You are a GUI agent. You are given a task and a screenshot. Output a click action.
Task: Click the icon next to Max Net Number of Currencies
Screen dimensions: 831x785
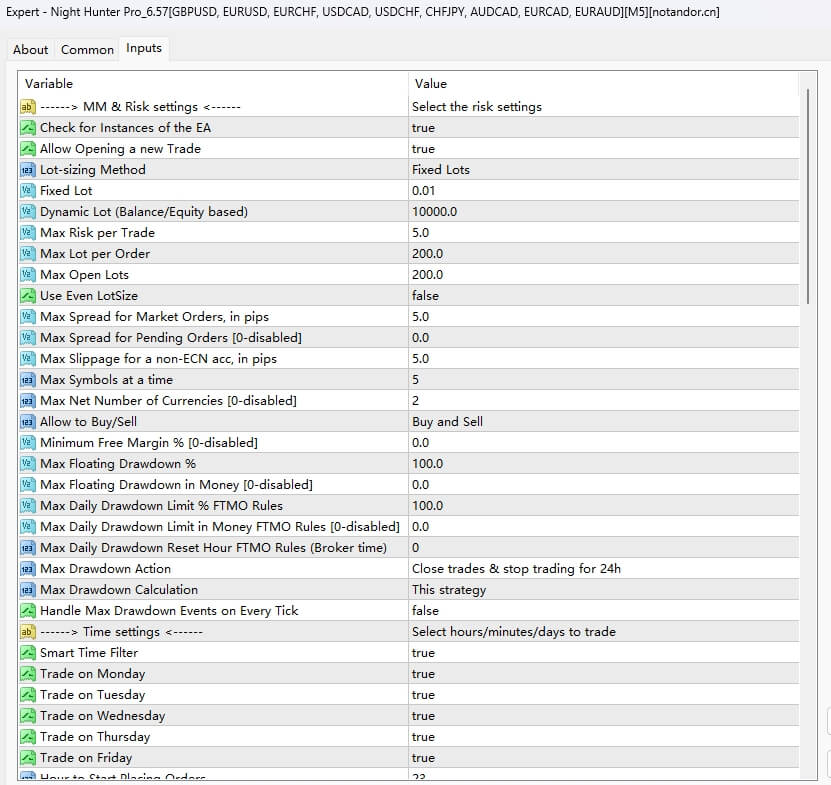[28, 401]
